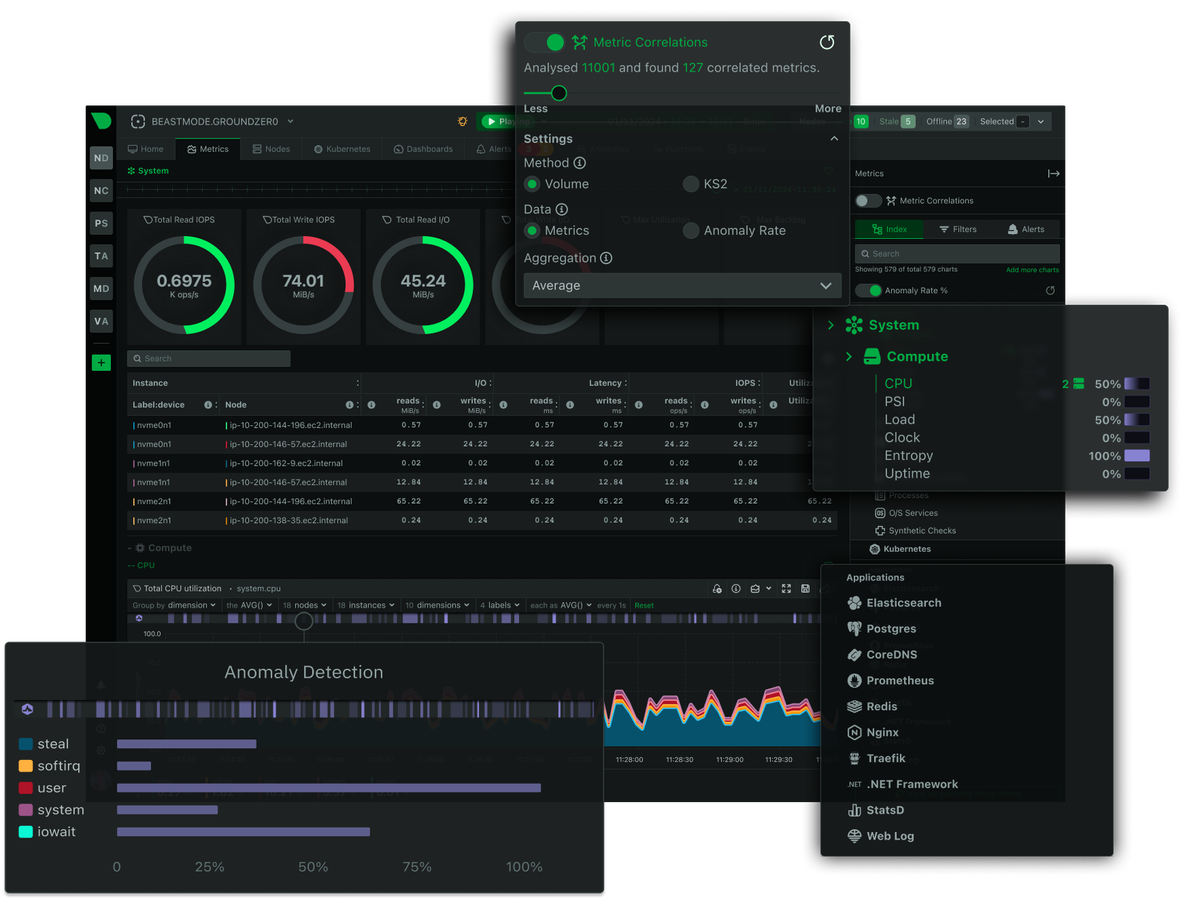Click the Method info icon
Screen dimensions: 1200x909
[x=580, y=163]
